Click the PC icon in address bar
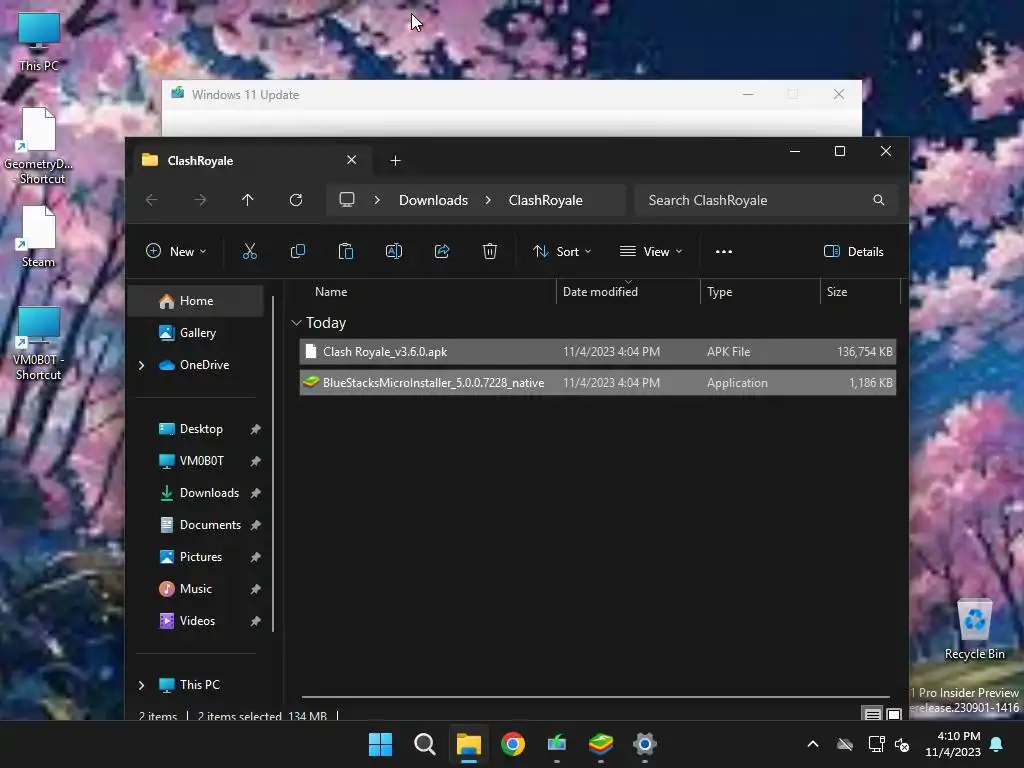 [347, 200]
